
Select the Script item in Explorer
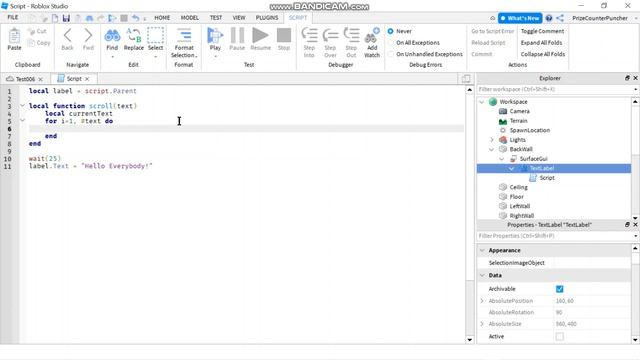pos(547,178)
